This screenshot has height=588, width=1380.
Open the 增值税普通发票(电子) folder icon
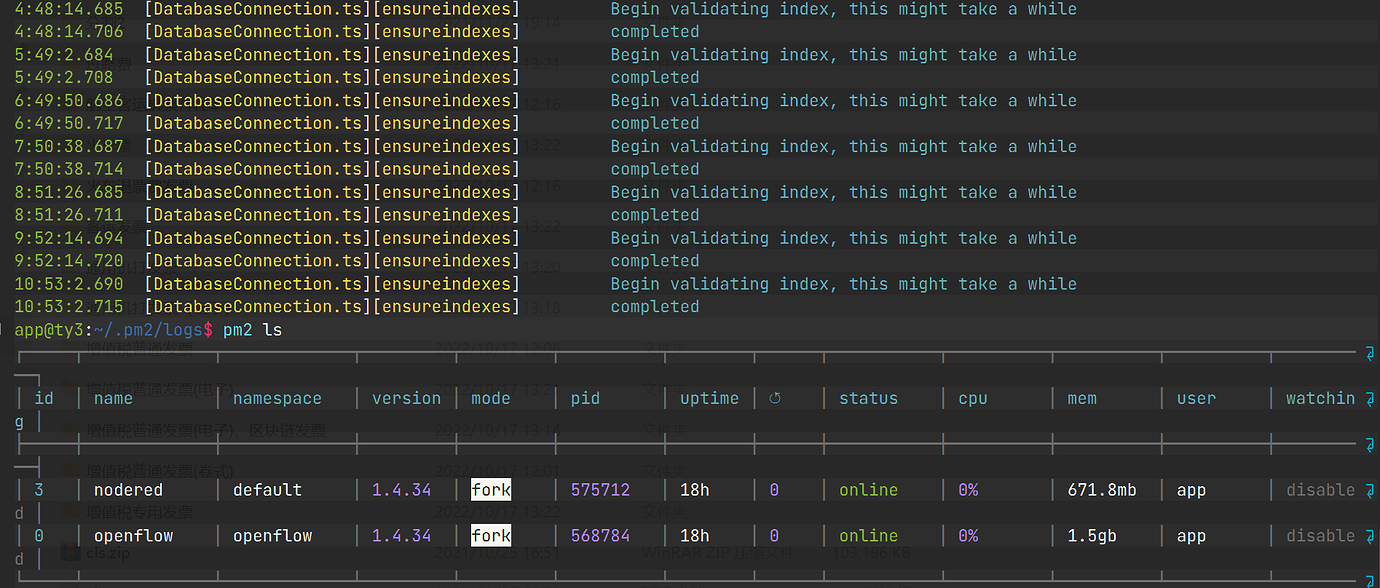click(x=66, y=386)
